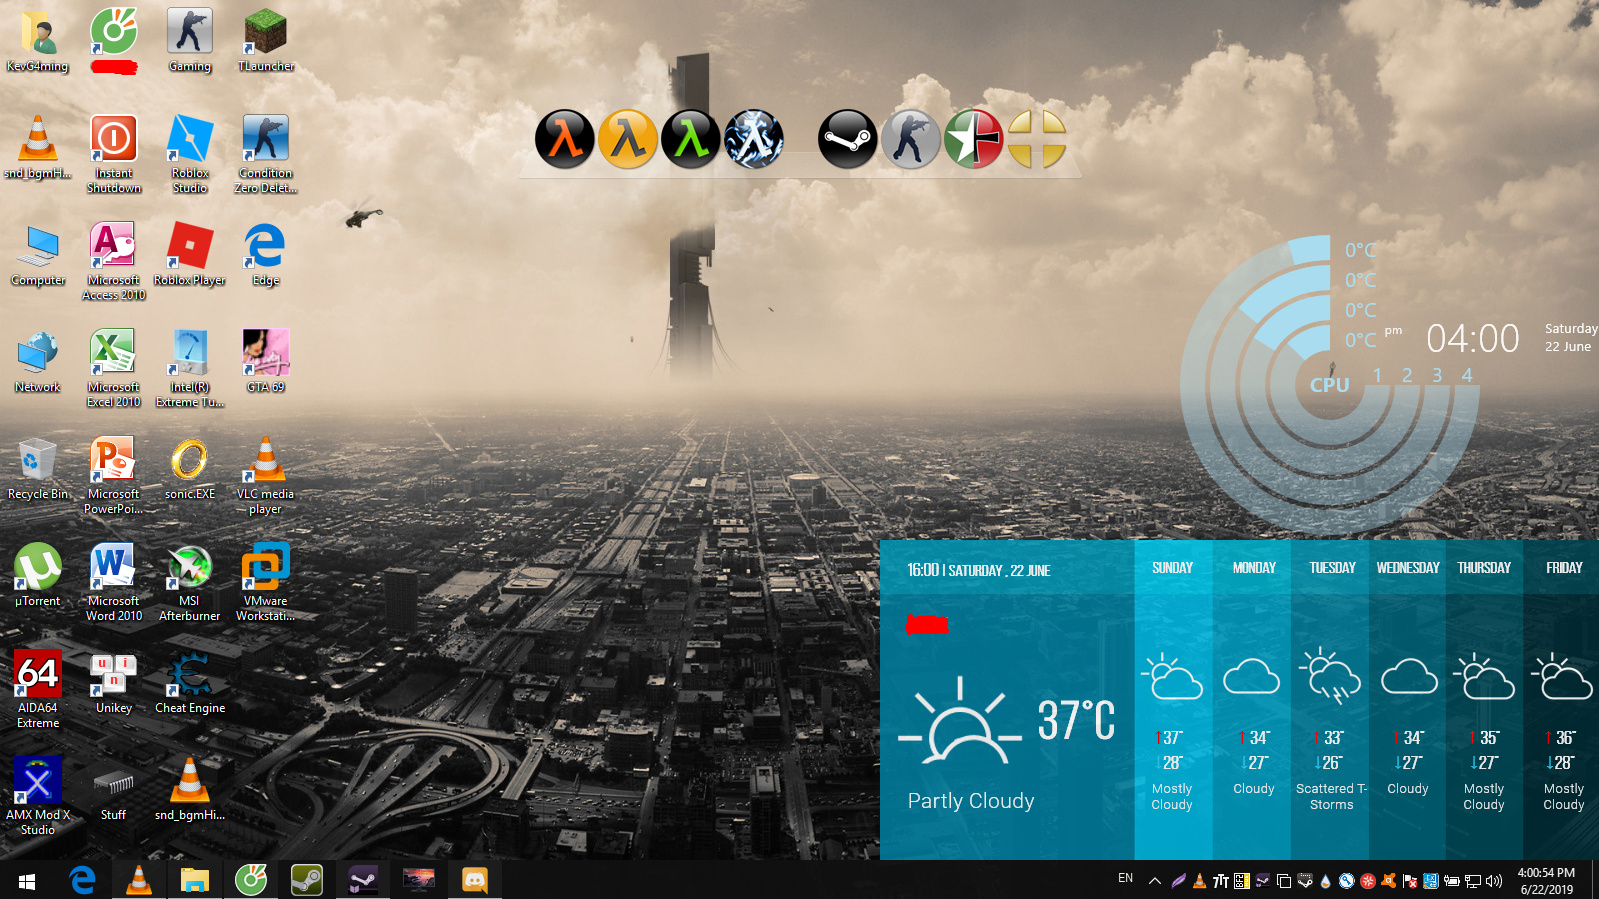Select Wednesday forecast column
Screen dimensions: 1599x899
pyautogui.click(x=1407, y=700)
